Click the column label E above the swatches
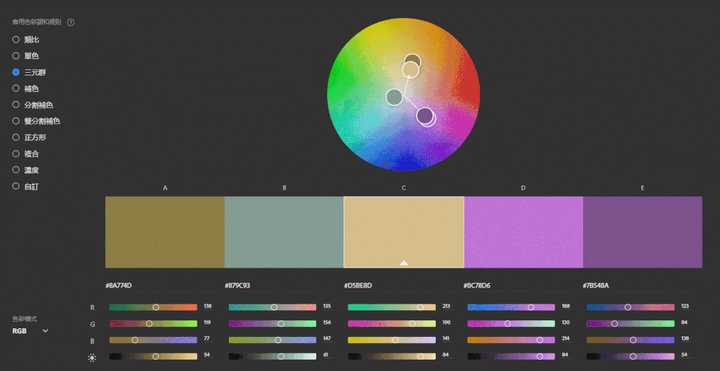The height and width of the screenshot is (371, 720). (x=642, y=188)
